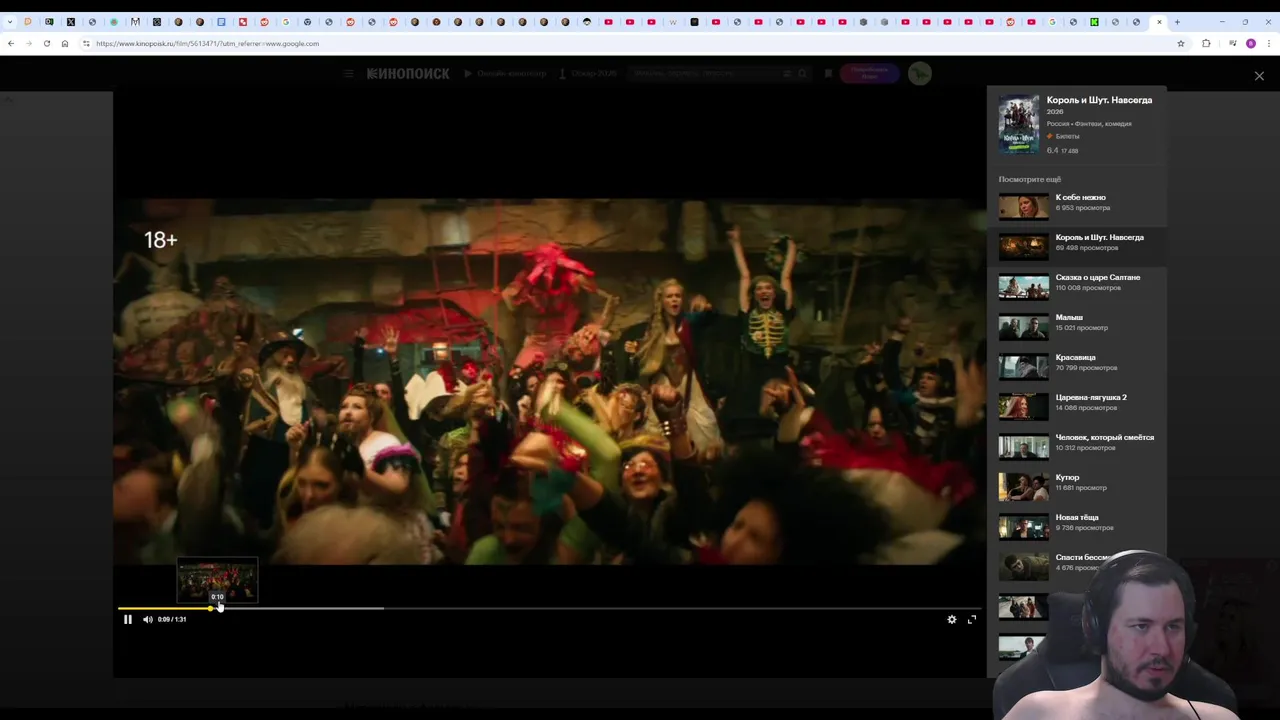Viewport: 1280px width, 720px height.
Task: Open the Кутюр trailer entry
Action: [x=1077, y=485]
